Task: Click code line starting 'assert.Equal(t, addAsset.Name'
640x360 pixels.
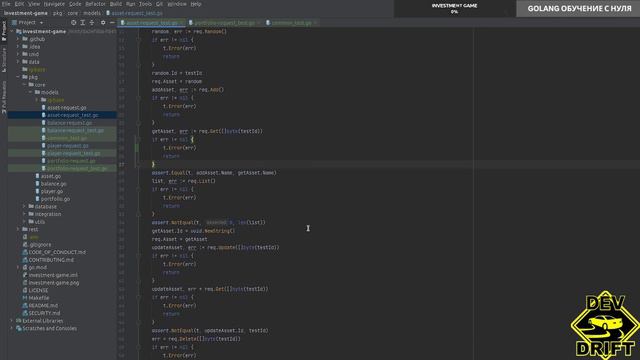Action: point(214,173)
